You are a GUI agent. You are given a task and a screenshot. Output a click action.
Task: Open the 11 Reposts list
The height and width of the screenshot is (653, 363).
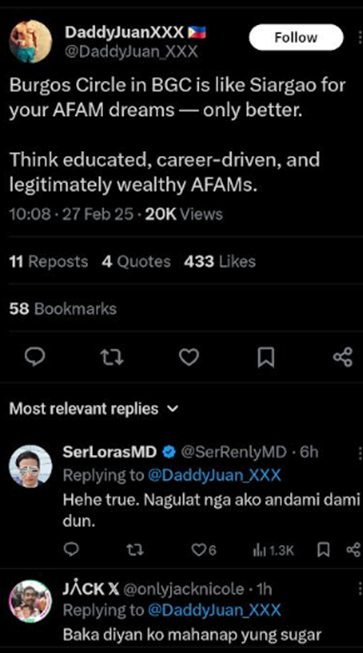(48, 262)
